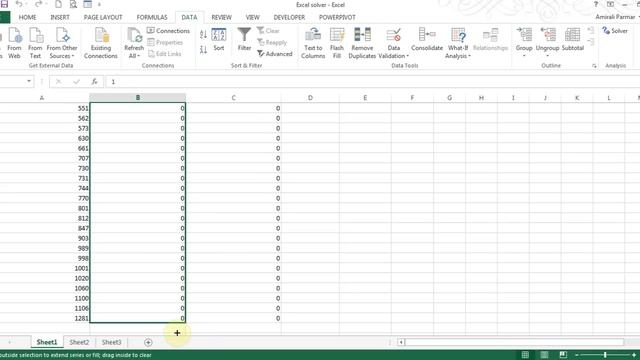Image resolution: width=640 pixels, height=360 pixels.
Task: Click the Clear filter button
Action: click(268, 31)
